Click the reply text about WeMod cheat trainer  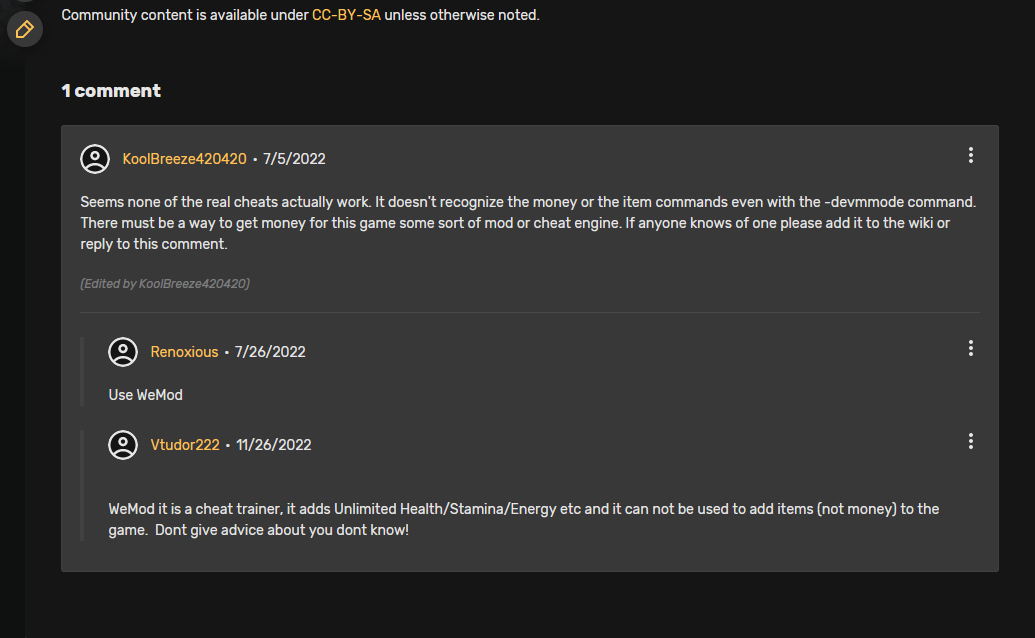523,519
